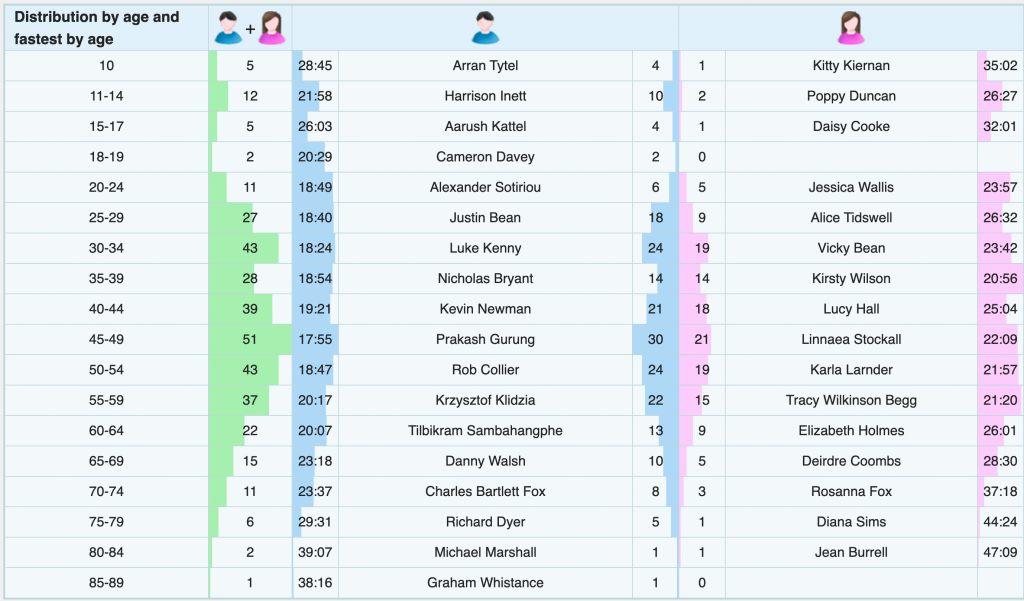Click runner name Nicholas Bryant
1024x601 pixels.
tap(485, 278)
